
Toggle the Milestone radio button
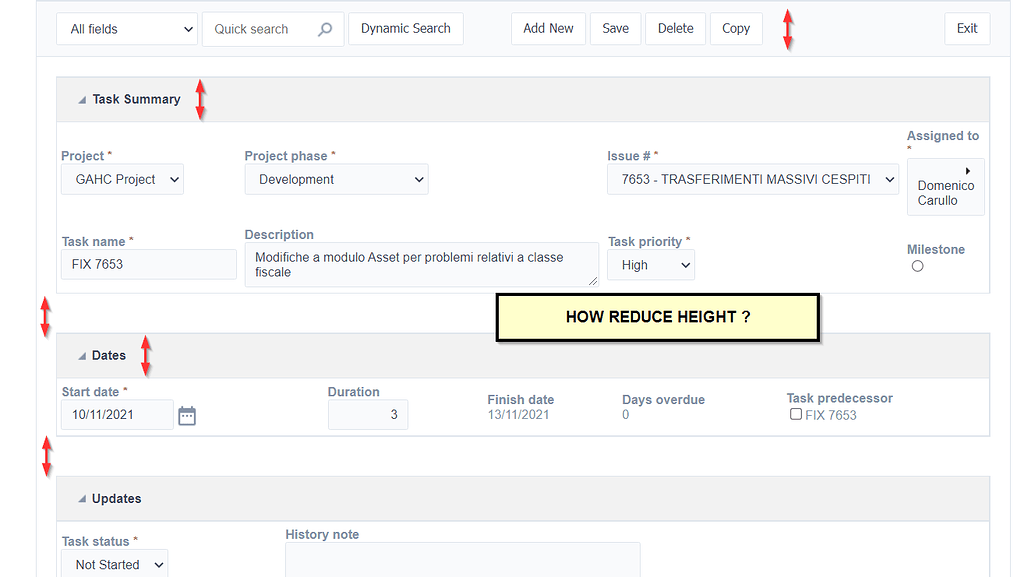(x=918, y=266)
